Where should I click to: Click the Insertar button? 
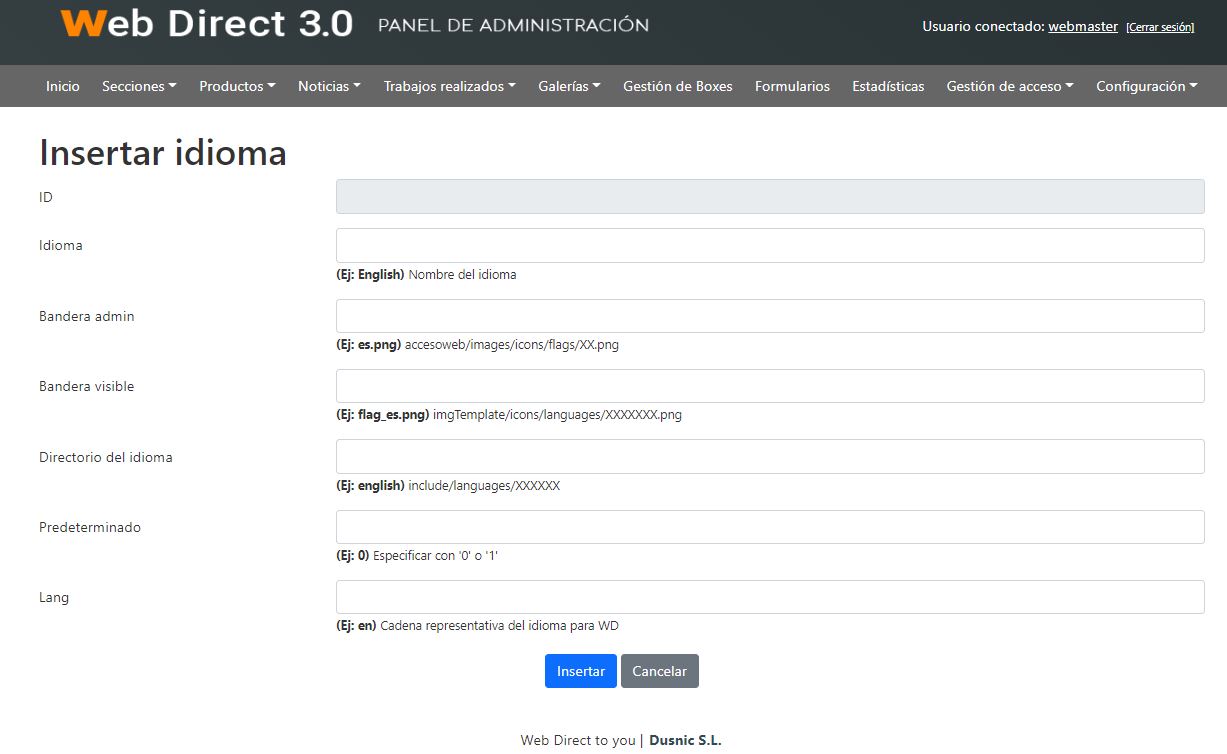tap(581, 671)
